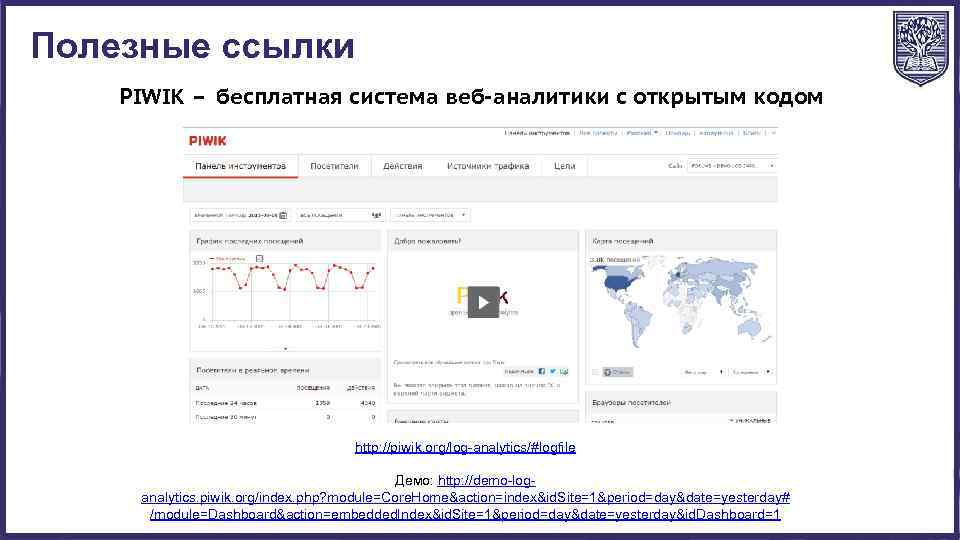Play the Piwik welcome video
Image resolution: width=960 pixels, height=540 pixels.
483,302
